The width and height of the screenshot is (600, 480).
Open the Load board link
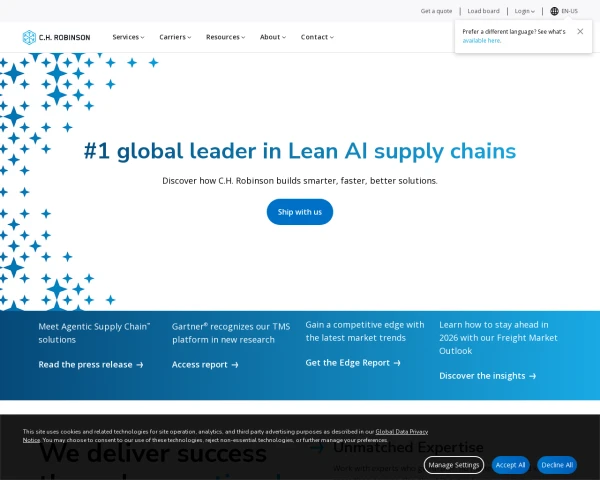coord(483,11)
